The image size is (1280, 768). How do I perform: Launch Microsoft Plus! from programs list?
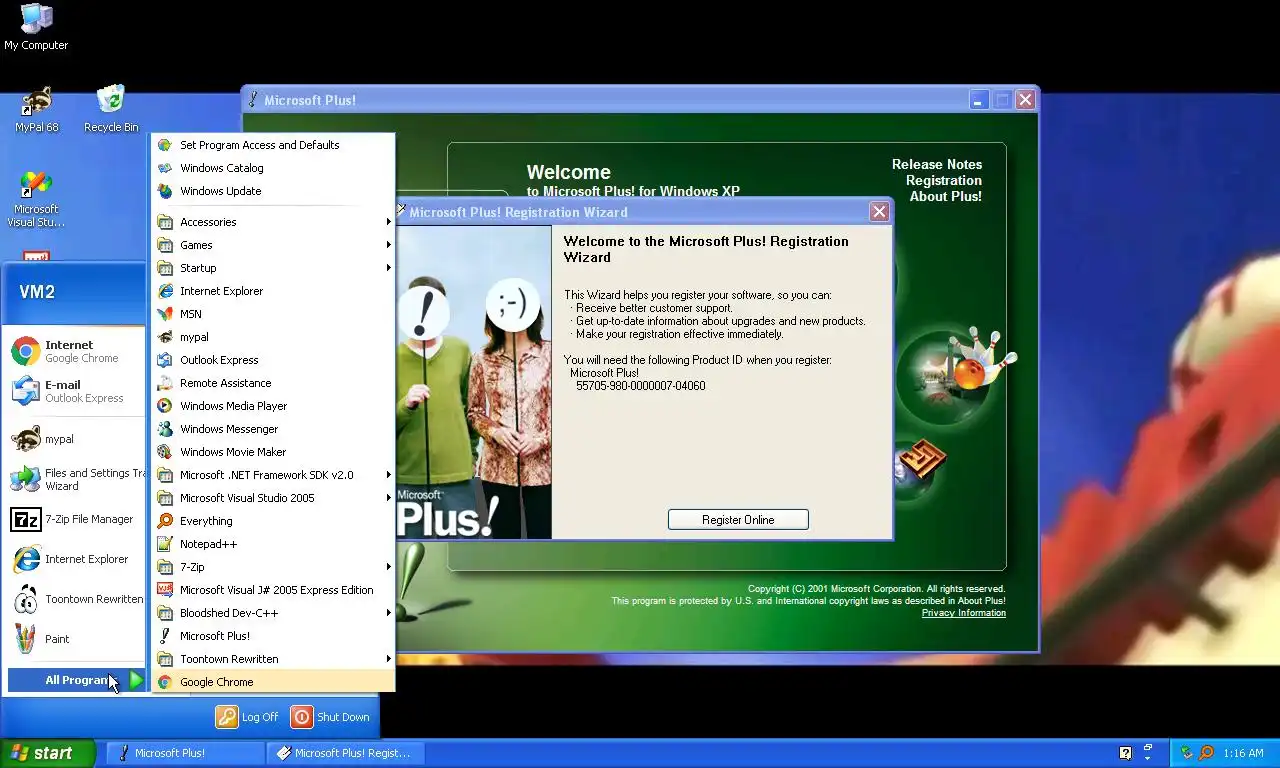(274, 636)
